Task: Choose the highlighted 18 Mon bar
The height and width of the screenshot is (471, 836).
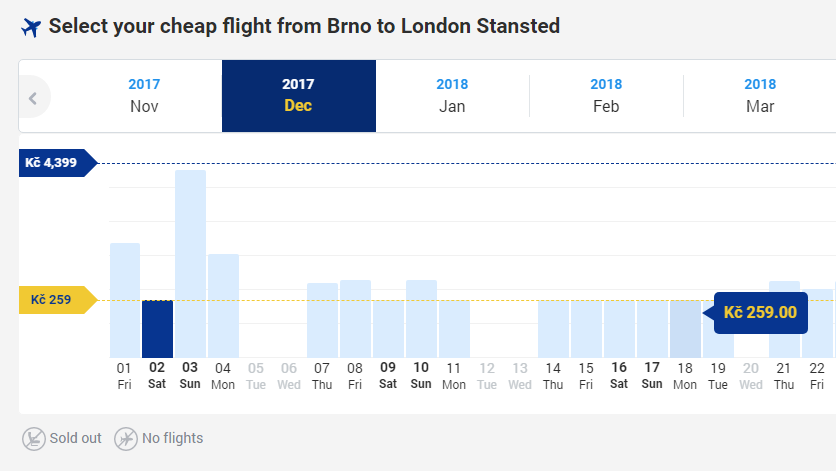Action: (685, 329)
